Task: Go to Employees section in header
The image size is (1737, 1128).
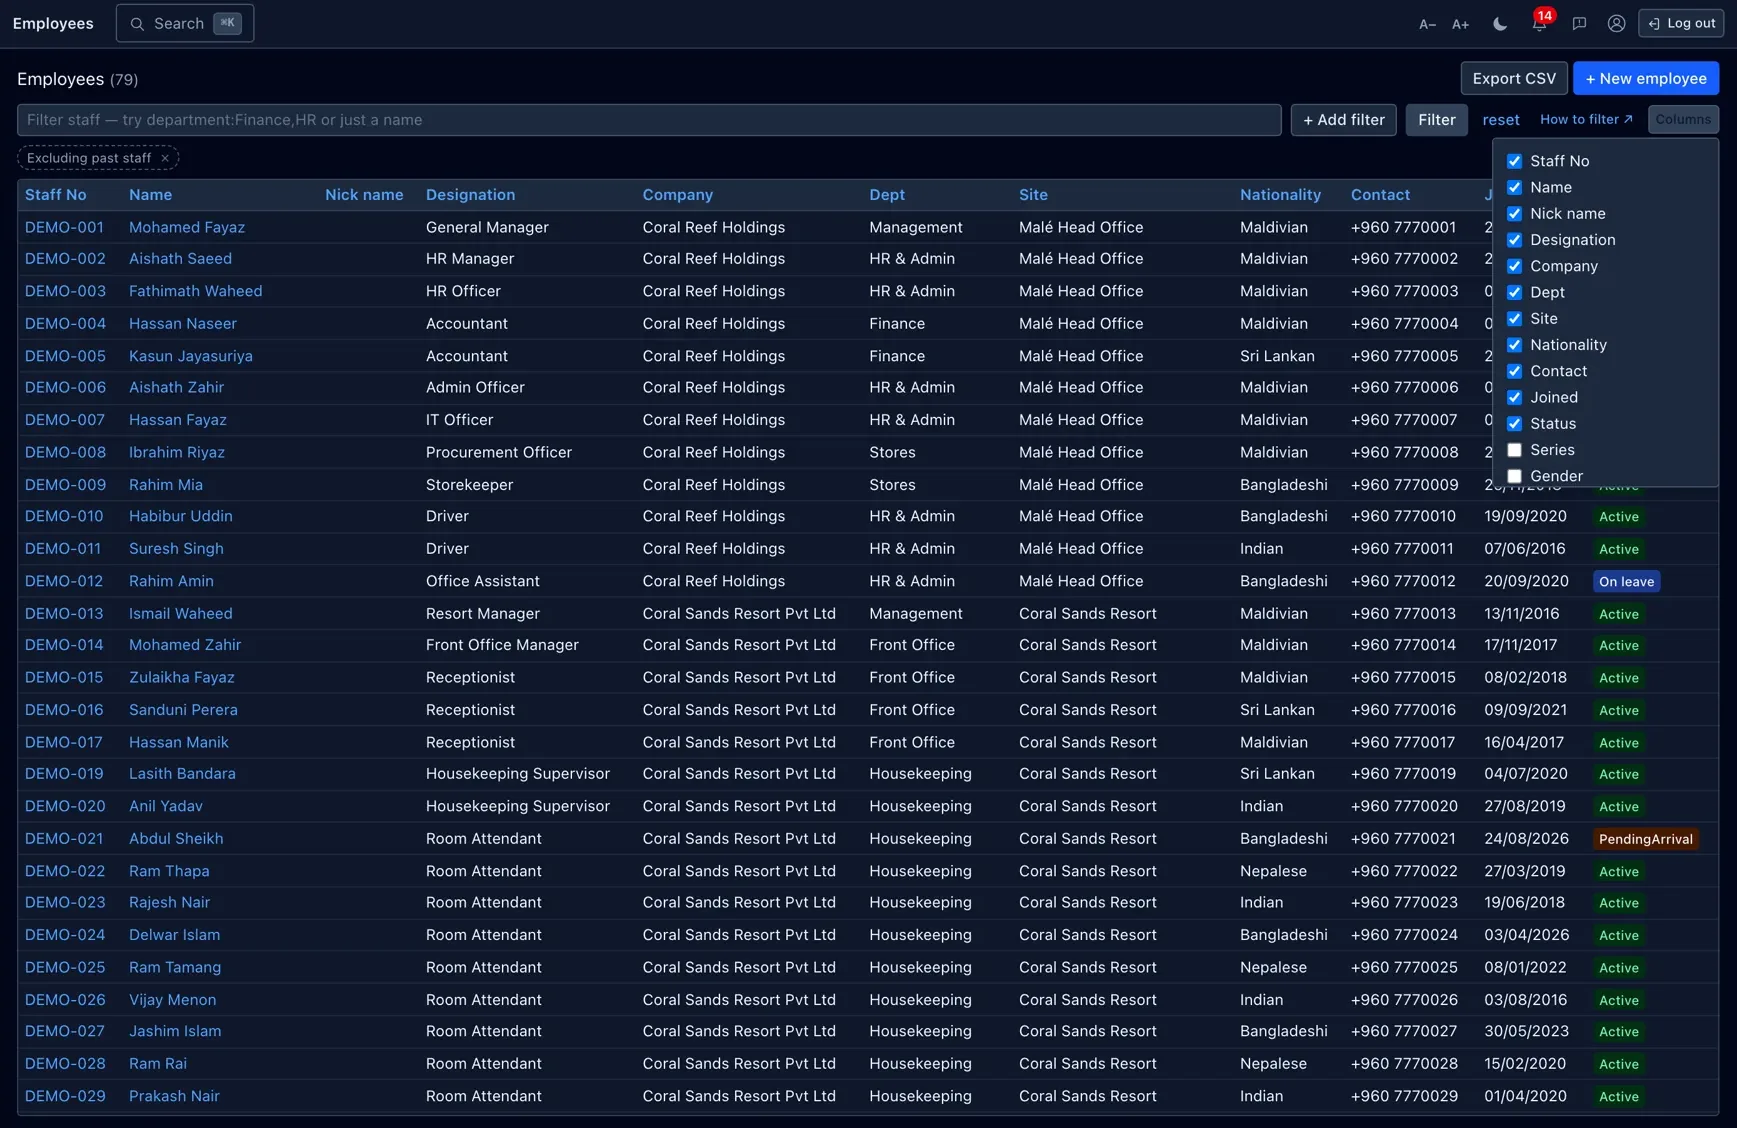Action: pyautogui.click(x=53, y=23)
